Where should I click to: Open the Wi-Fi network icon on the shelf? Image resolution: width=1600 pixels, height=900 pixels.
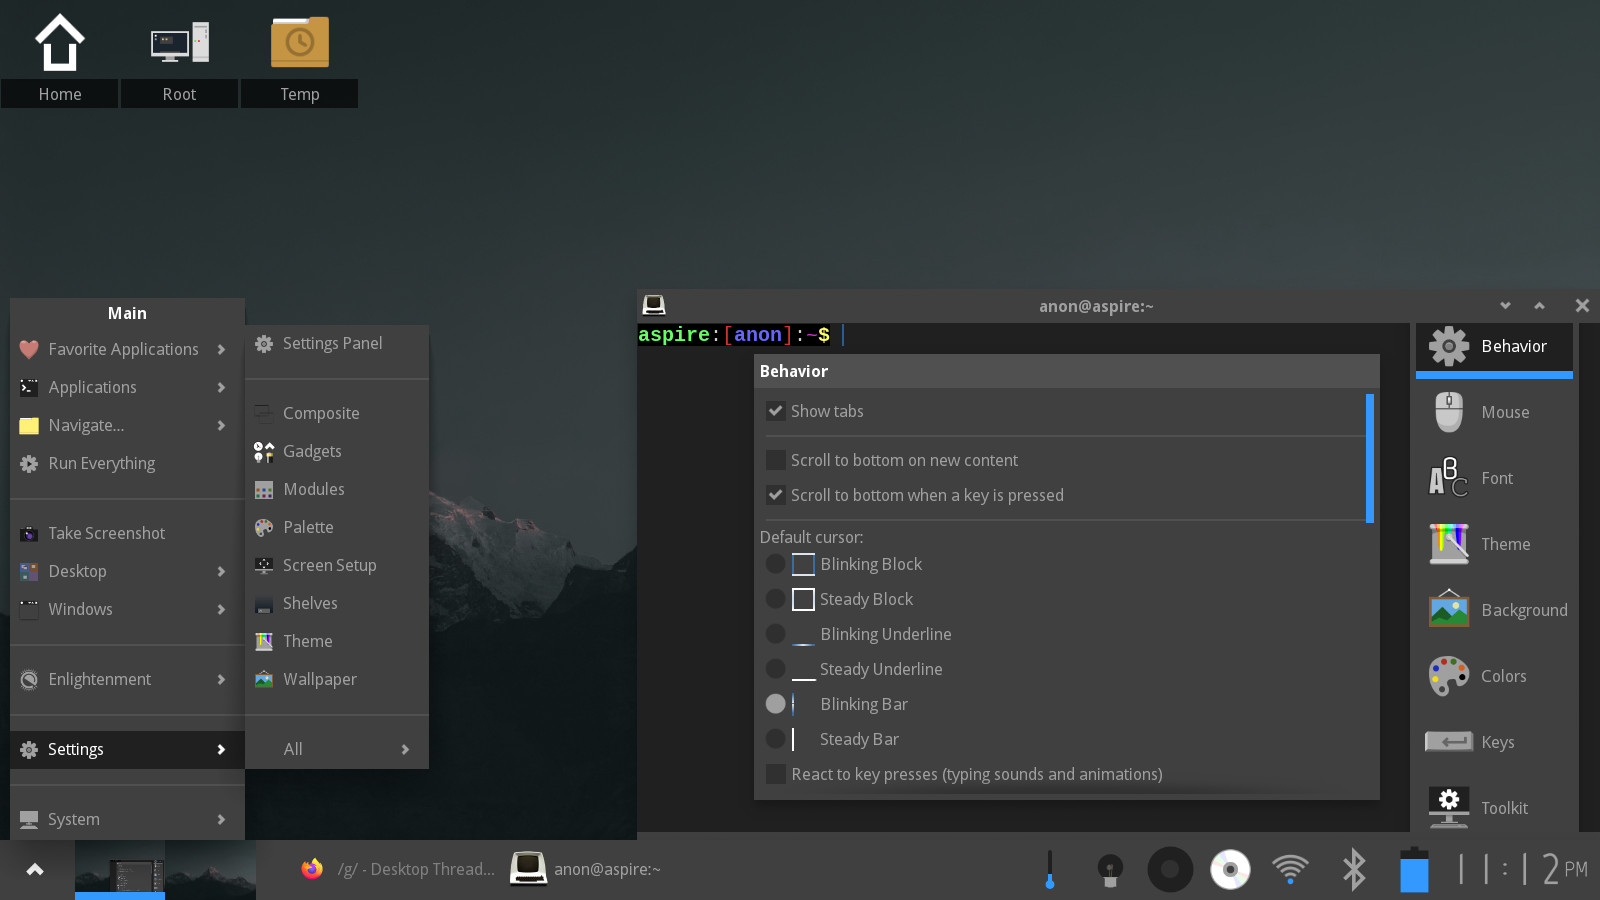(x=1290, y=869)
